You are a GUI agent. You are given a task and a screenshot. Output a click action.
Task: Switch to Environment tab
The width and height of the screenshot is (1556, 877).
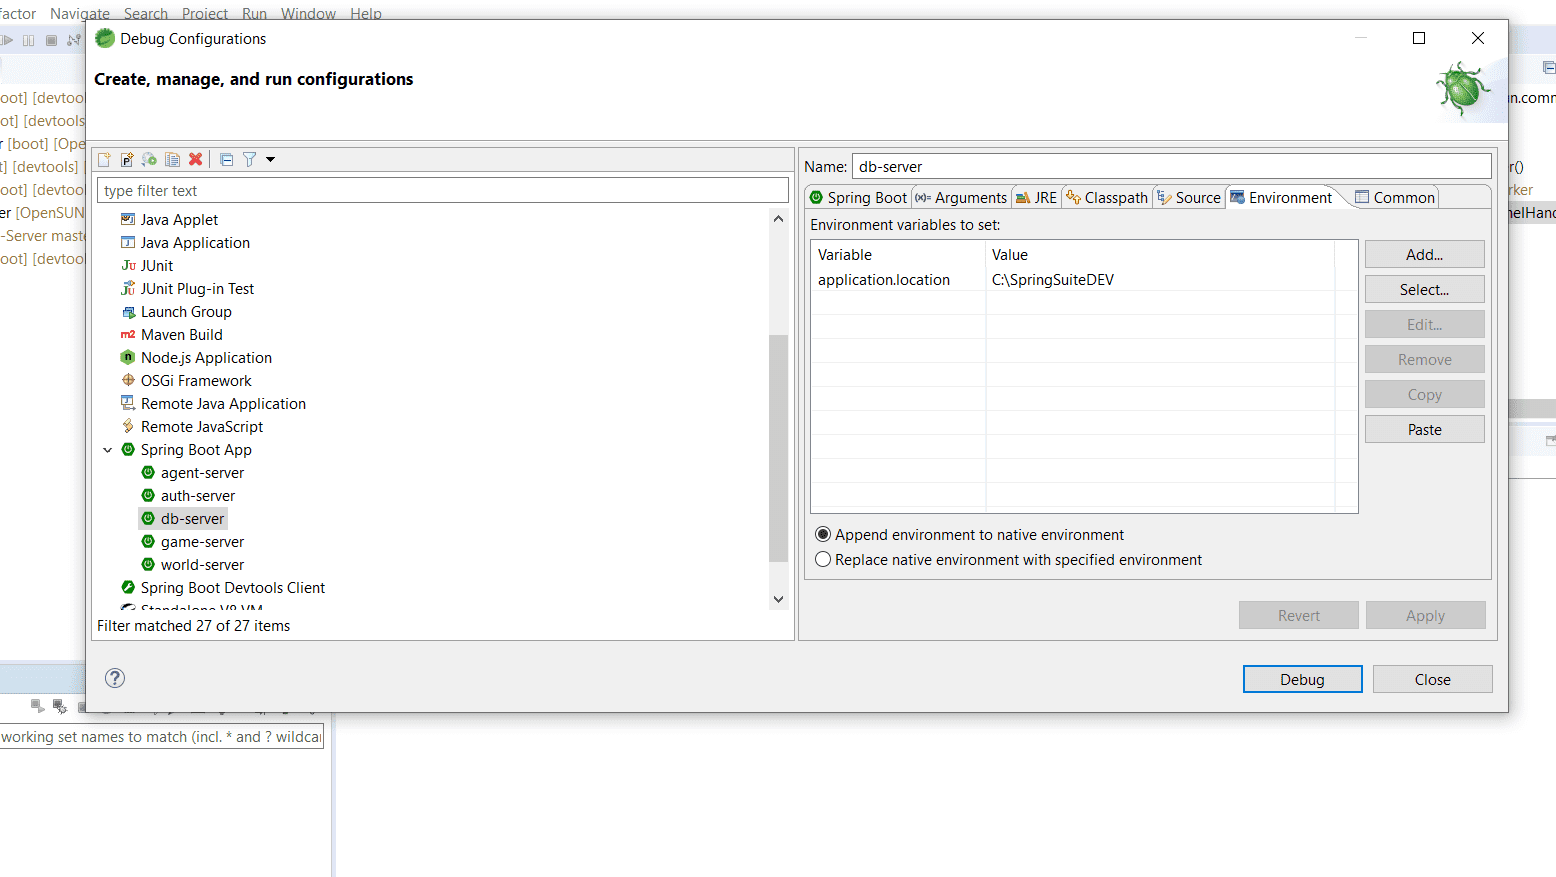point(1281,197)
